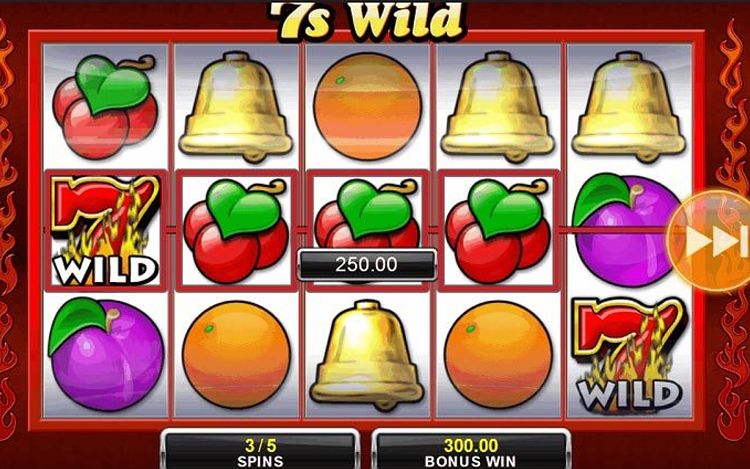Click the 3/5 SPINS counter panel

(x=261, y=451)
